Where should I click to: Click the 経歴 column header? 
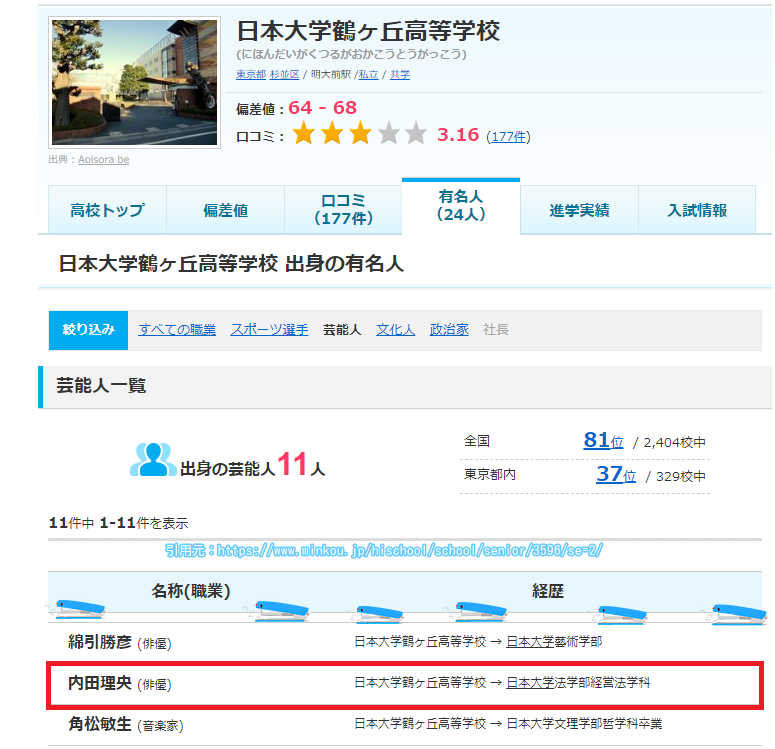tap(548, 590)
